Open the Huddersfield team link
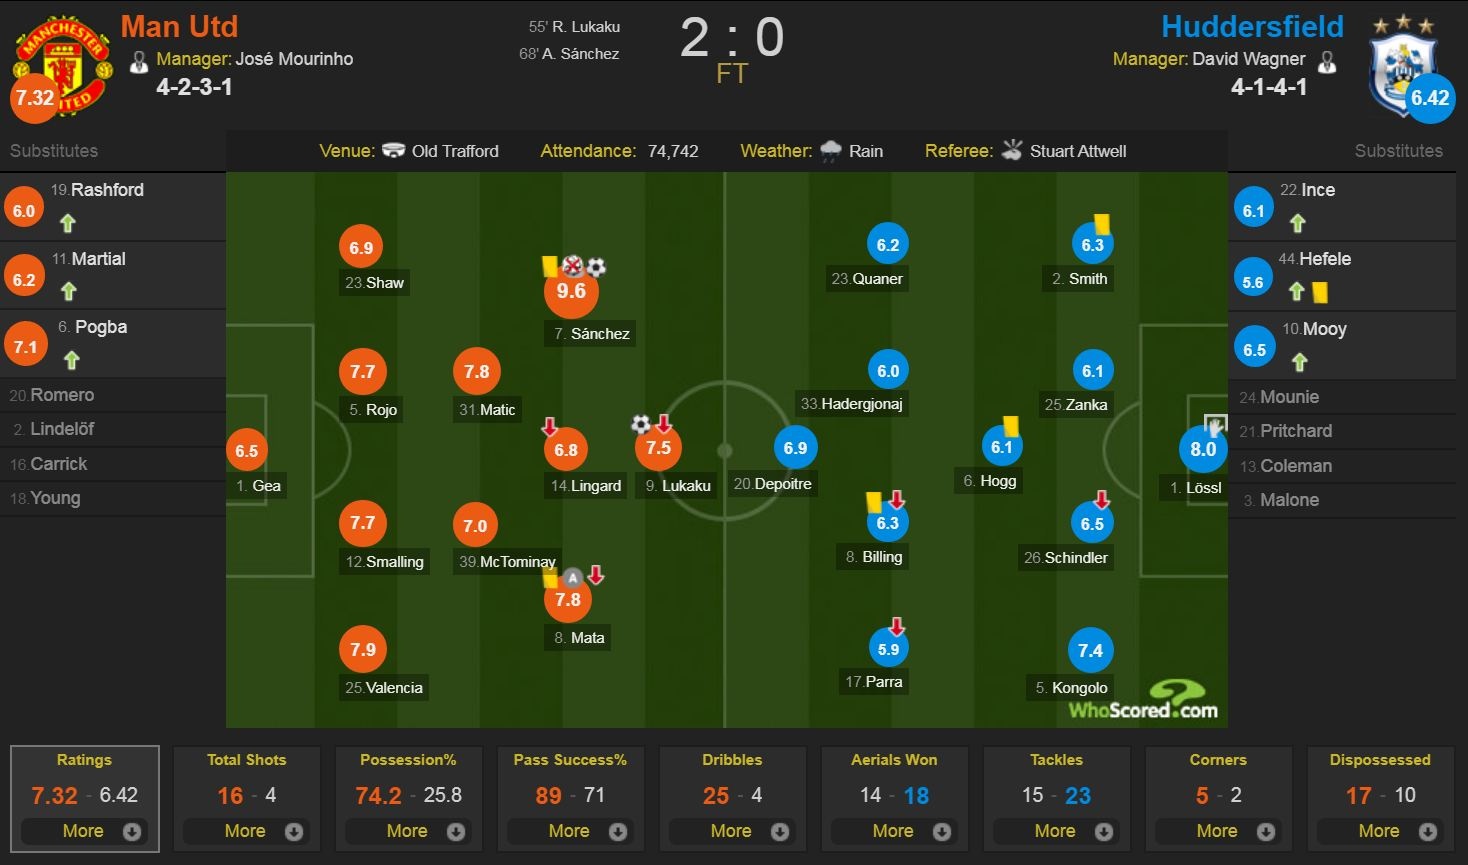Image resolution: width=1468 pixels, height=865 pixels. (x=1252, y=26)
